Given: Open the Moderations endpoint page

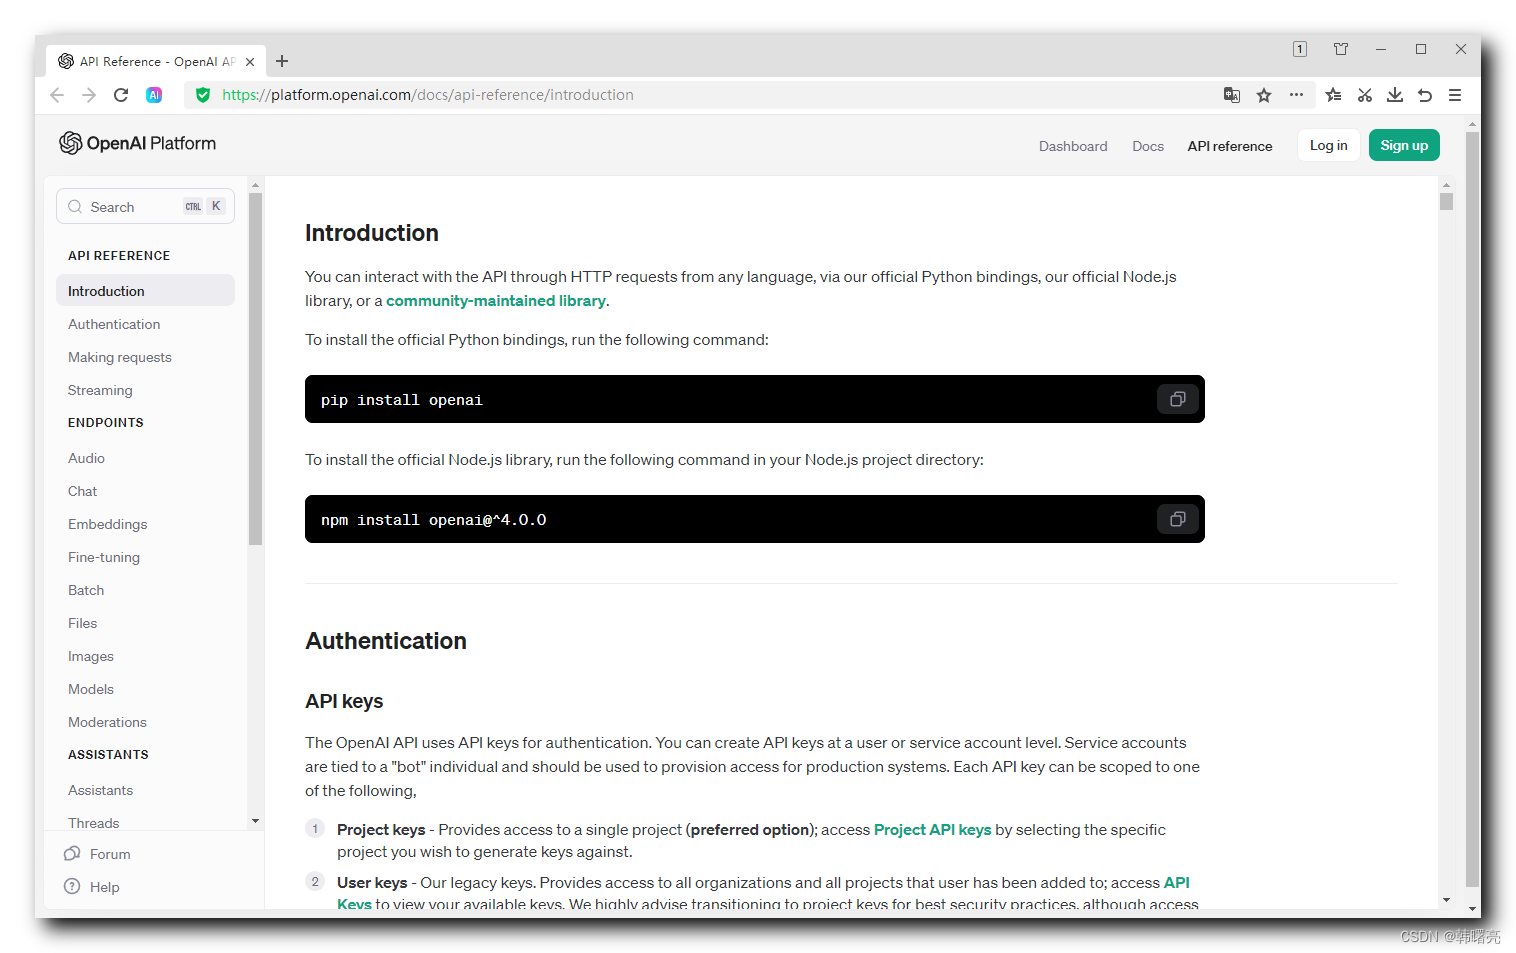Looking at the screenshot, I should [x=107, y=722].
